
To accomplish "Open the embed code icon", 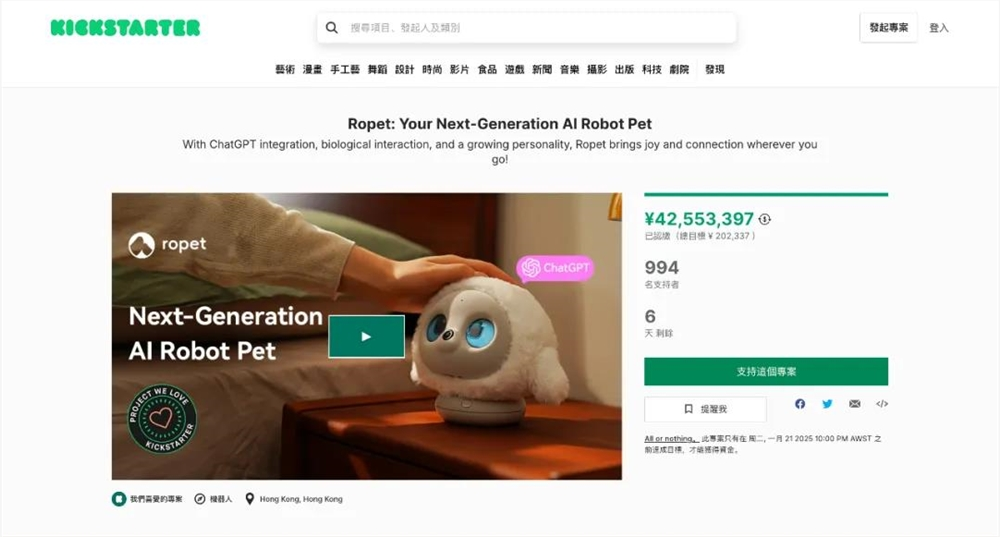I will pyautogui.click(x=881, y=404).
